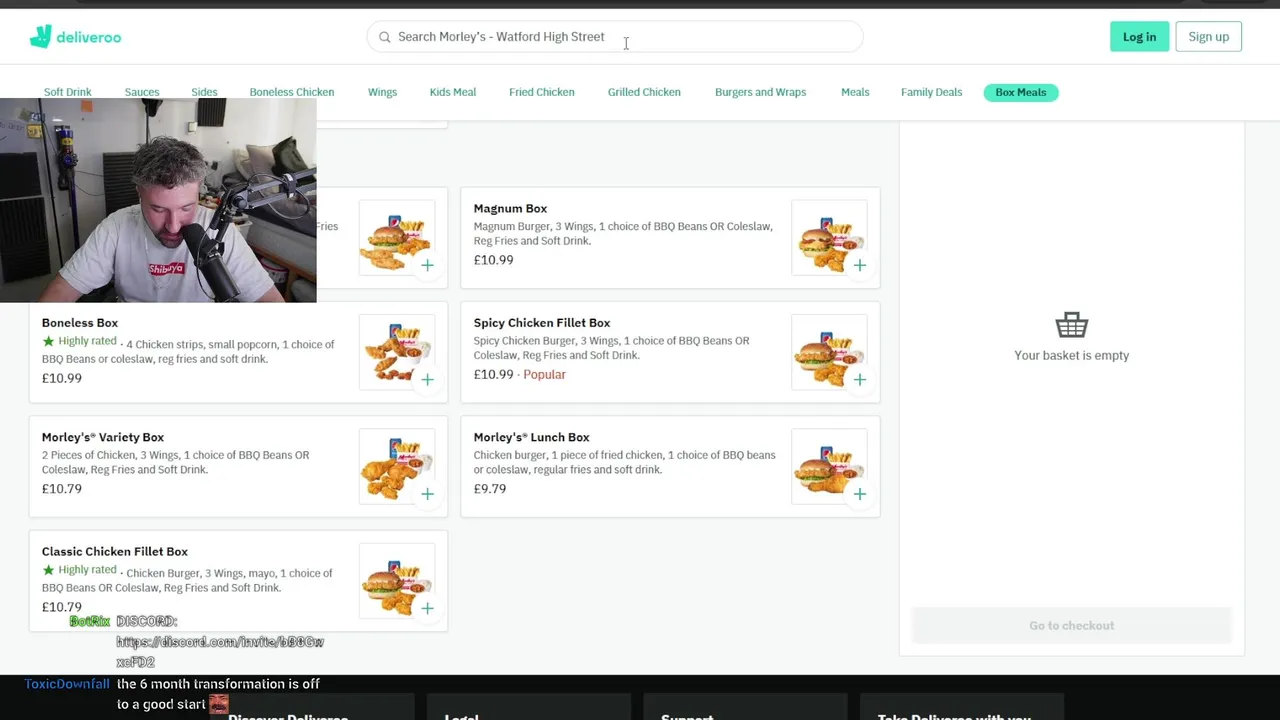Click ToxicDownfall username in chat
Viewport: 1280px width, 720px height.
click(67, 684)
